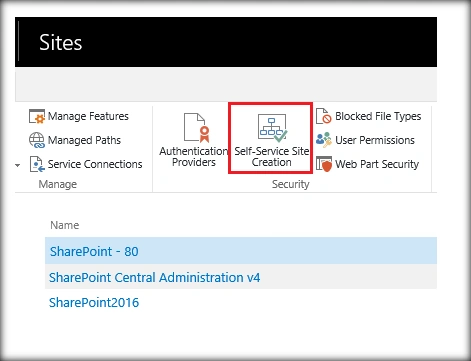Screen dimensions: 471x361
Task: Select the User Permissions text
Action: [x=375, y=140]
